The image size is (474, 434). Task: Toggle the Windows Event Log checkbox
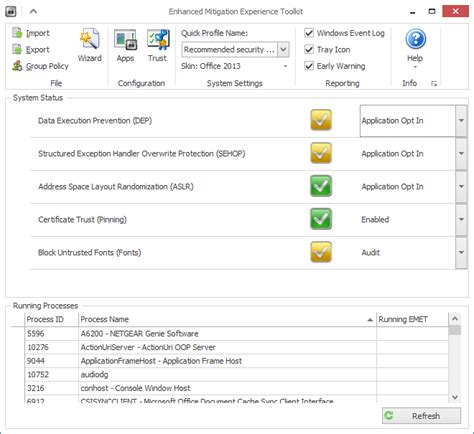(x=309, y=33)
